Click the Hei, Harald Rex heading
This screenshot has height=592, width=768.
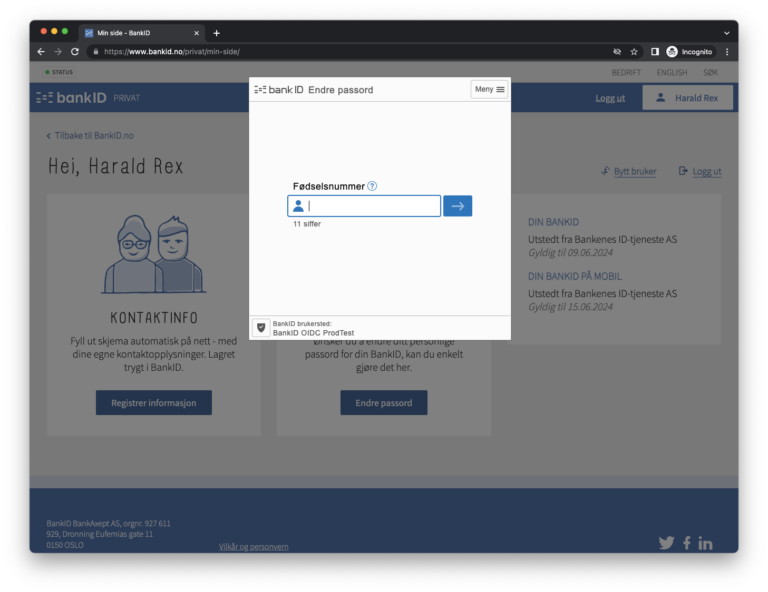point(116,166)
